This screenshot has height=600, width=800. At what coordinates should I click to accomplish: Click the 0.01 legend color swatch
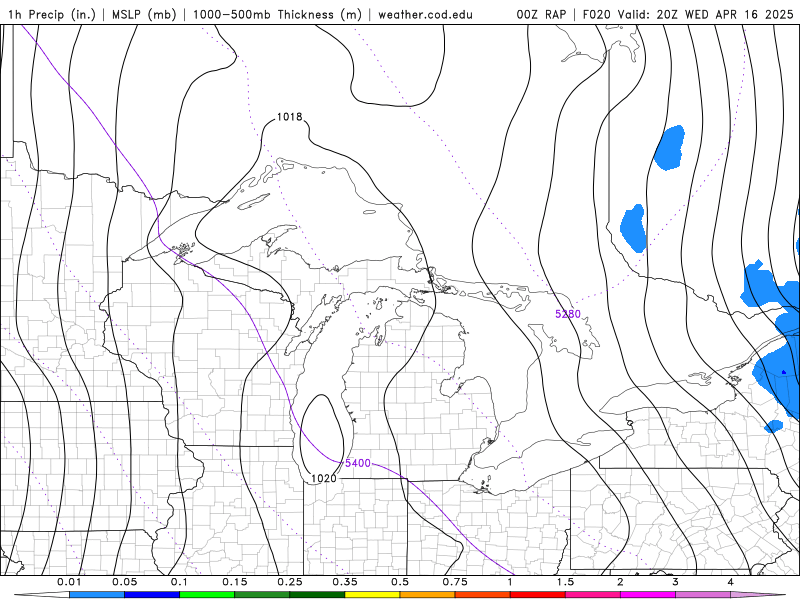(96, 594)
